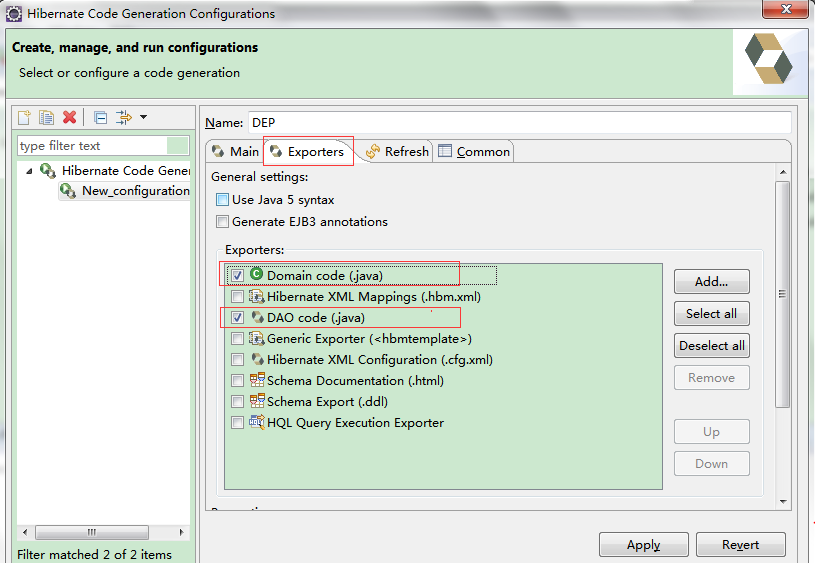The image size is (815, 563).
Task: Create a new launch configuration
Action: (x=24, y=117)
